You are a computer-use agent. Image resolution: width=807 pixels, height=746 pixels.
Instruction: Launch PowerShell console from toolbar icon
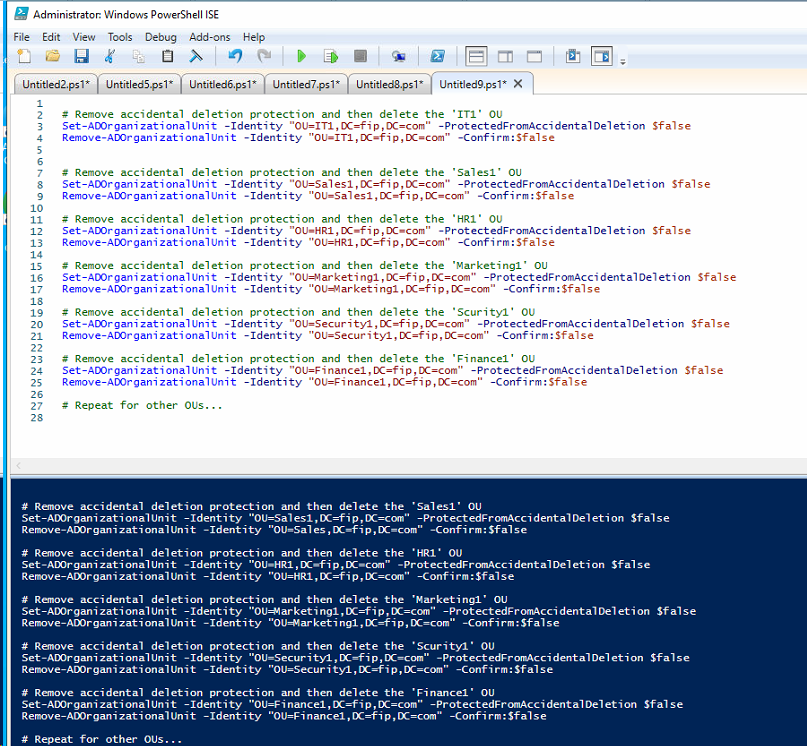[x=437, y=56]
